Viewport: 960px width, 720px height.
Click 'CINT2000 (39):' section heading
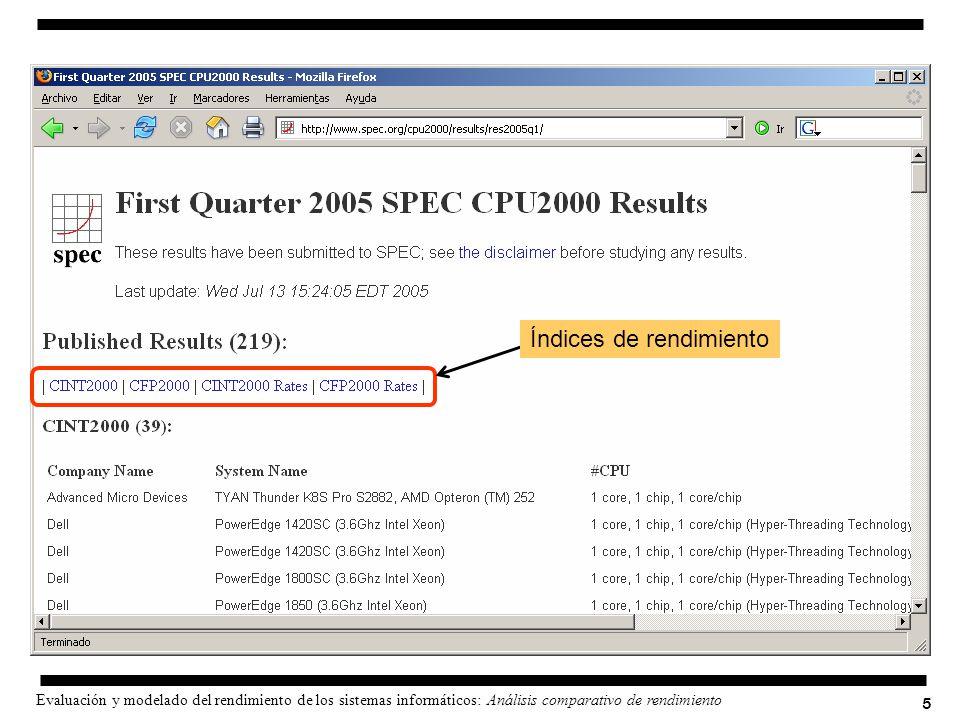pyautogui.click(x=107, y=426)
